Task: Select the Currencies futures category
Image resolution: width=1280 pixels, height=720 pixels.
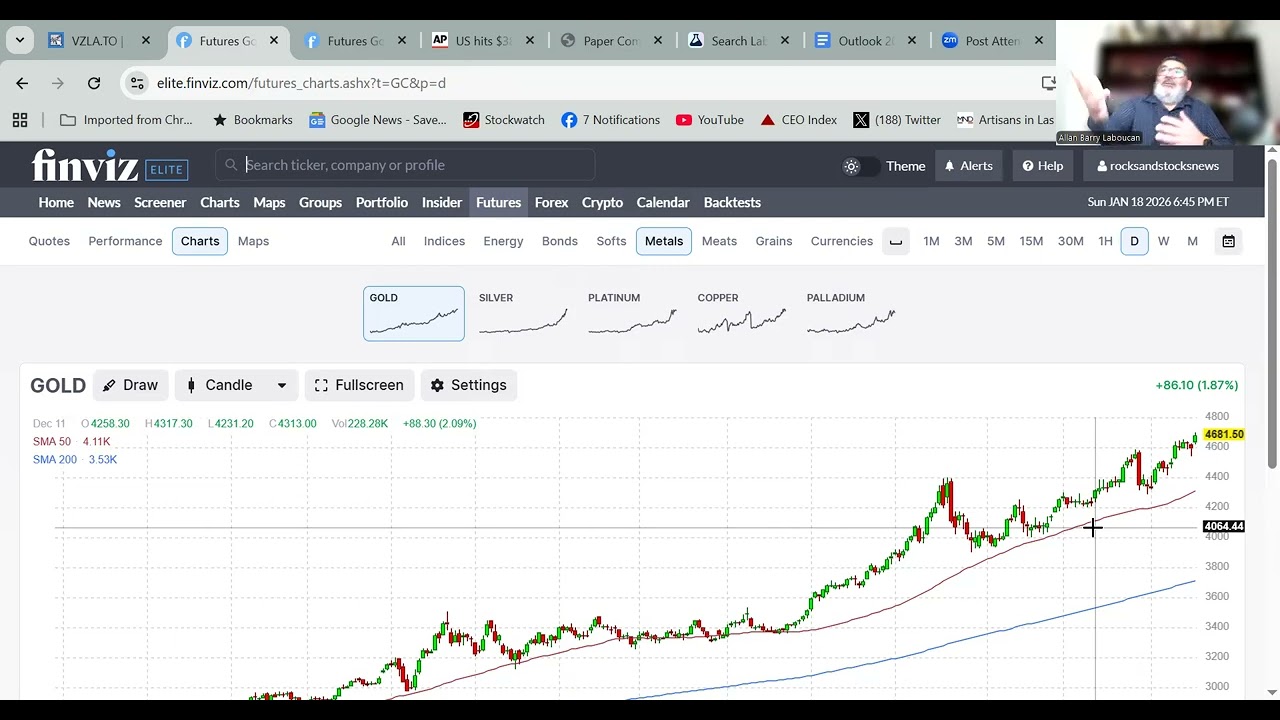Action: pos(842,241)
